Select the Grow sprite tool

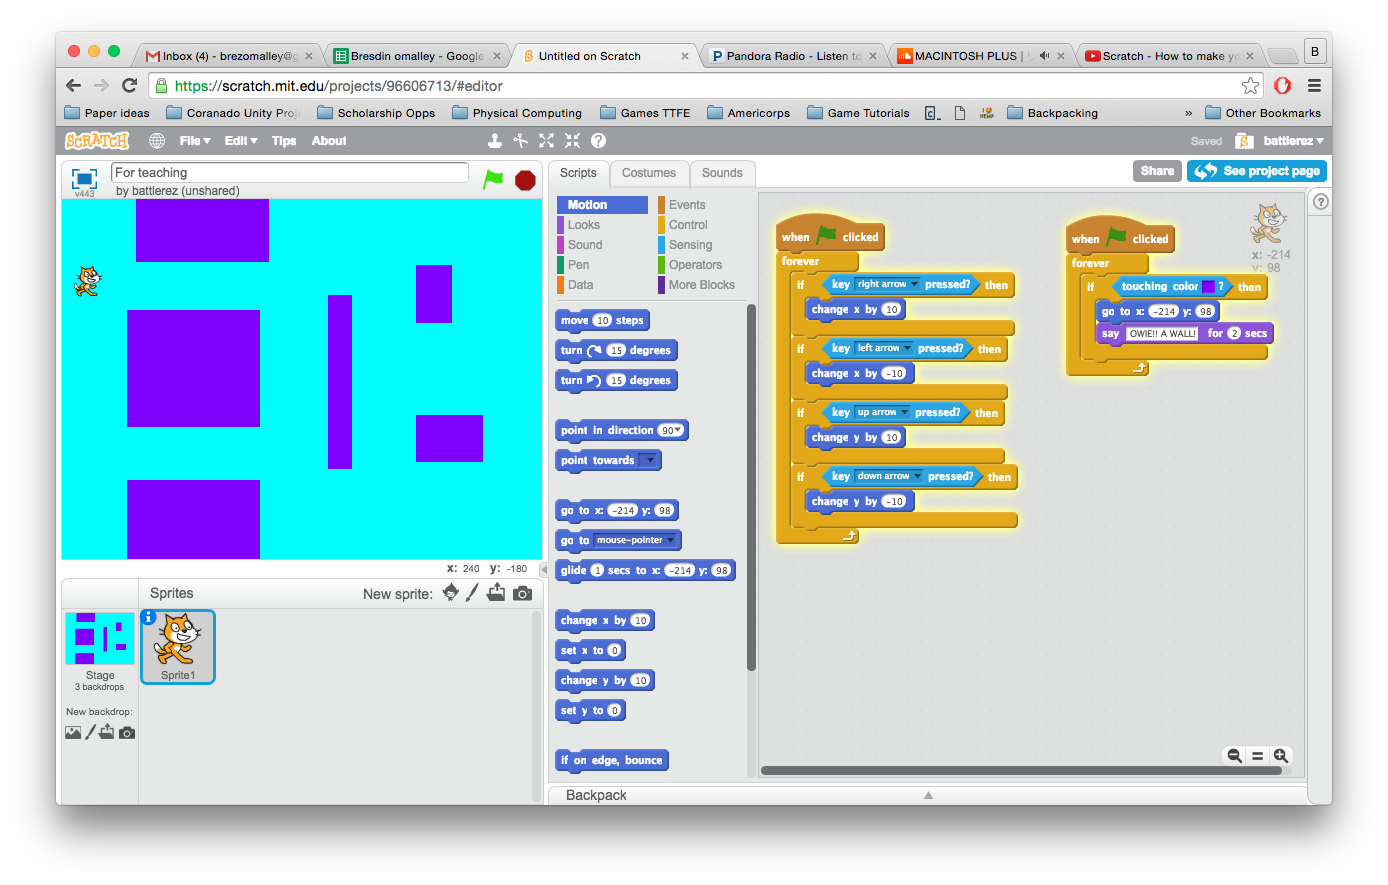546,141
